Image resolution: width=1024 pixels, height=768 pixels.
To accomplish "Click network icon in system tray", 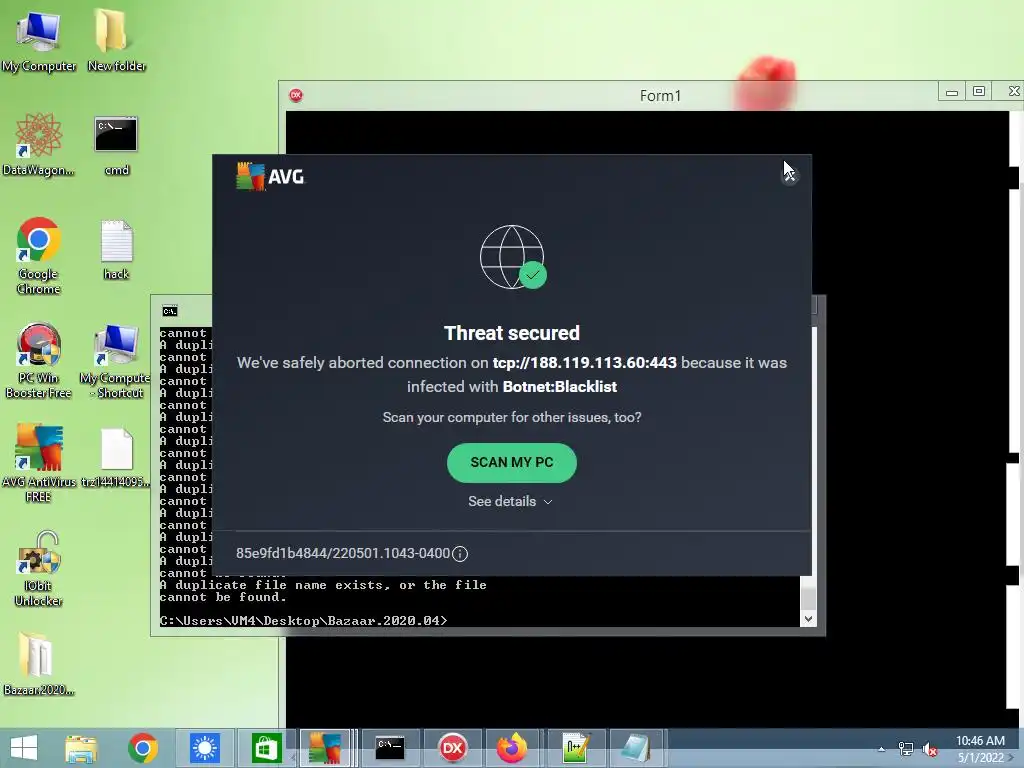I will coord(905,749).
